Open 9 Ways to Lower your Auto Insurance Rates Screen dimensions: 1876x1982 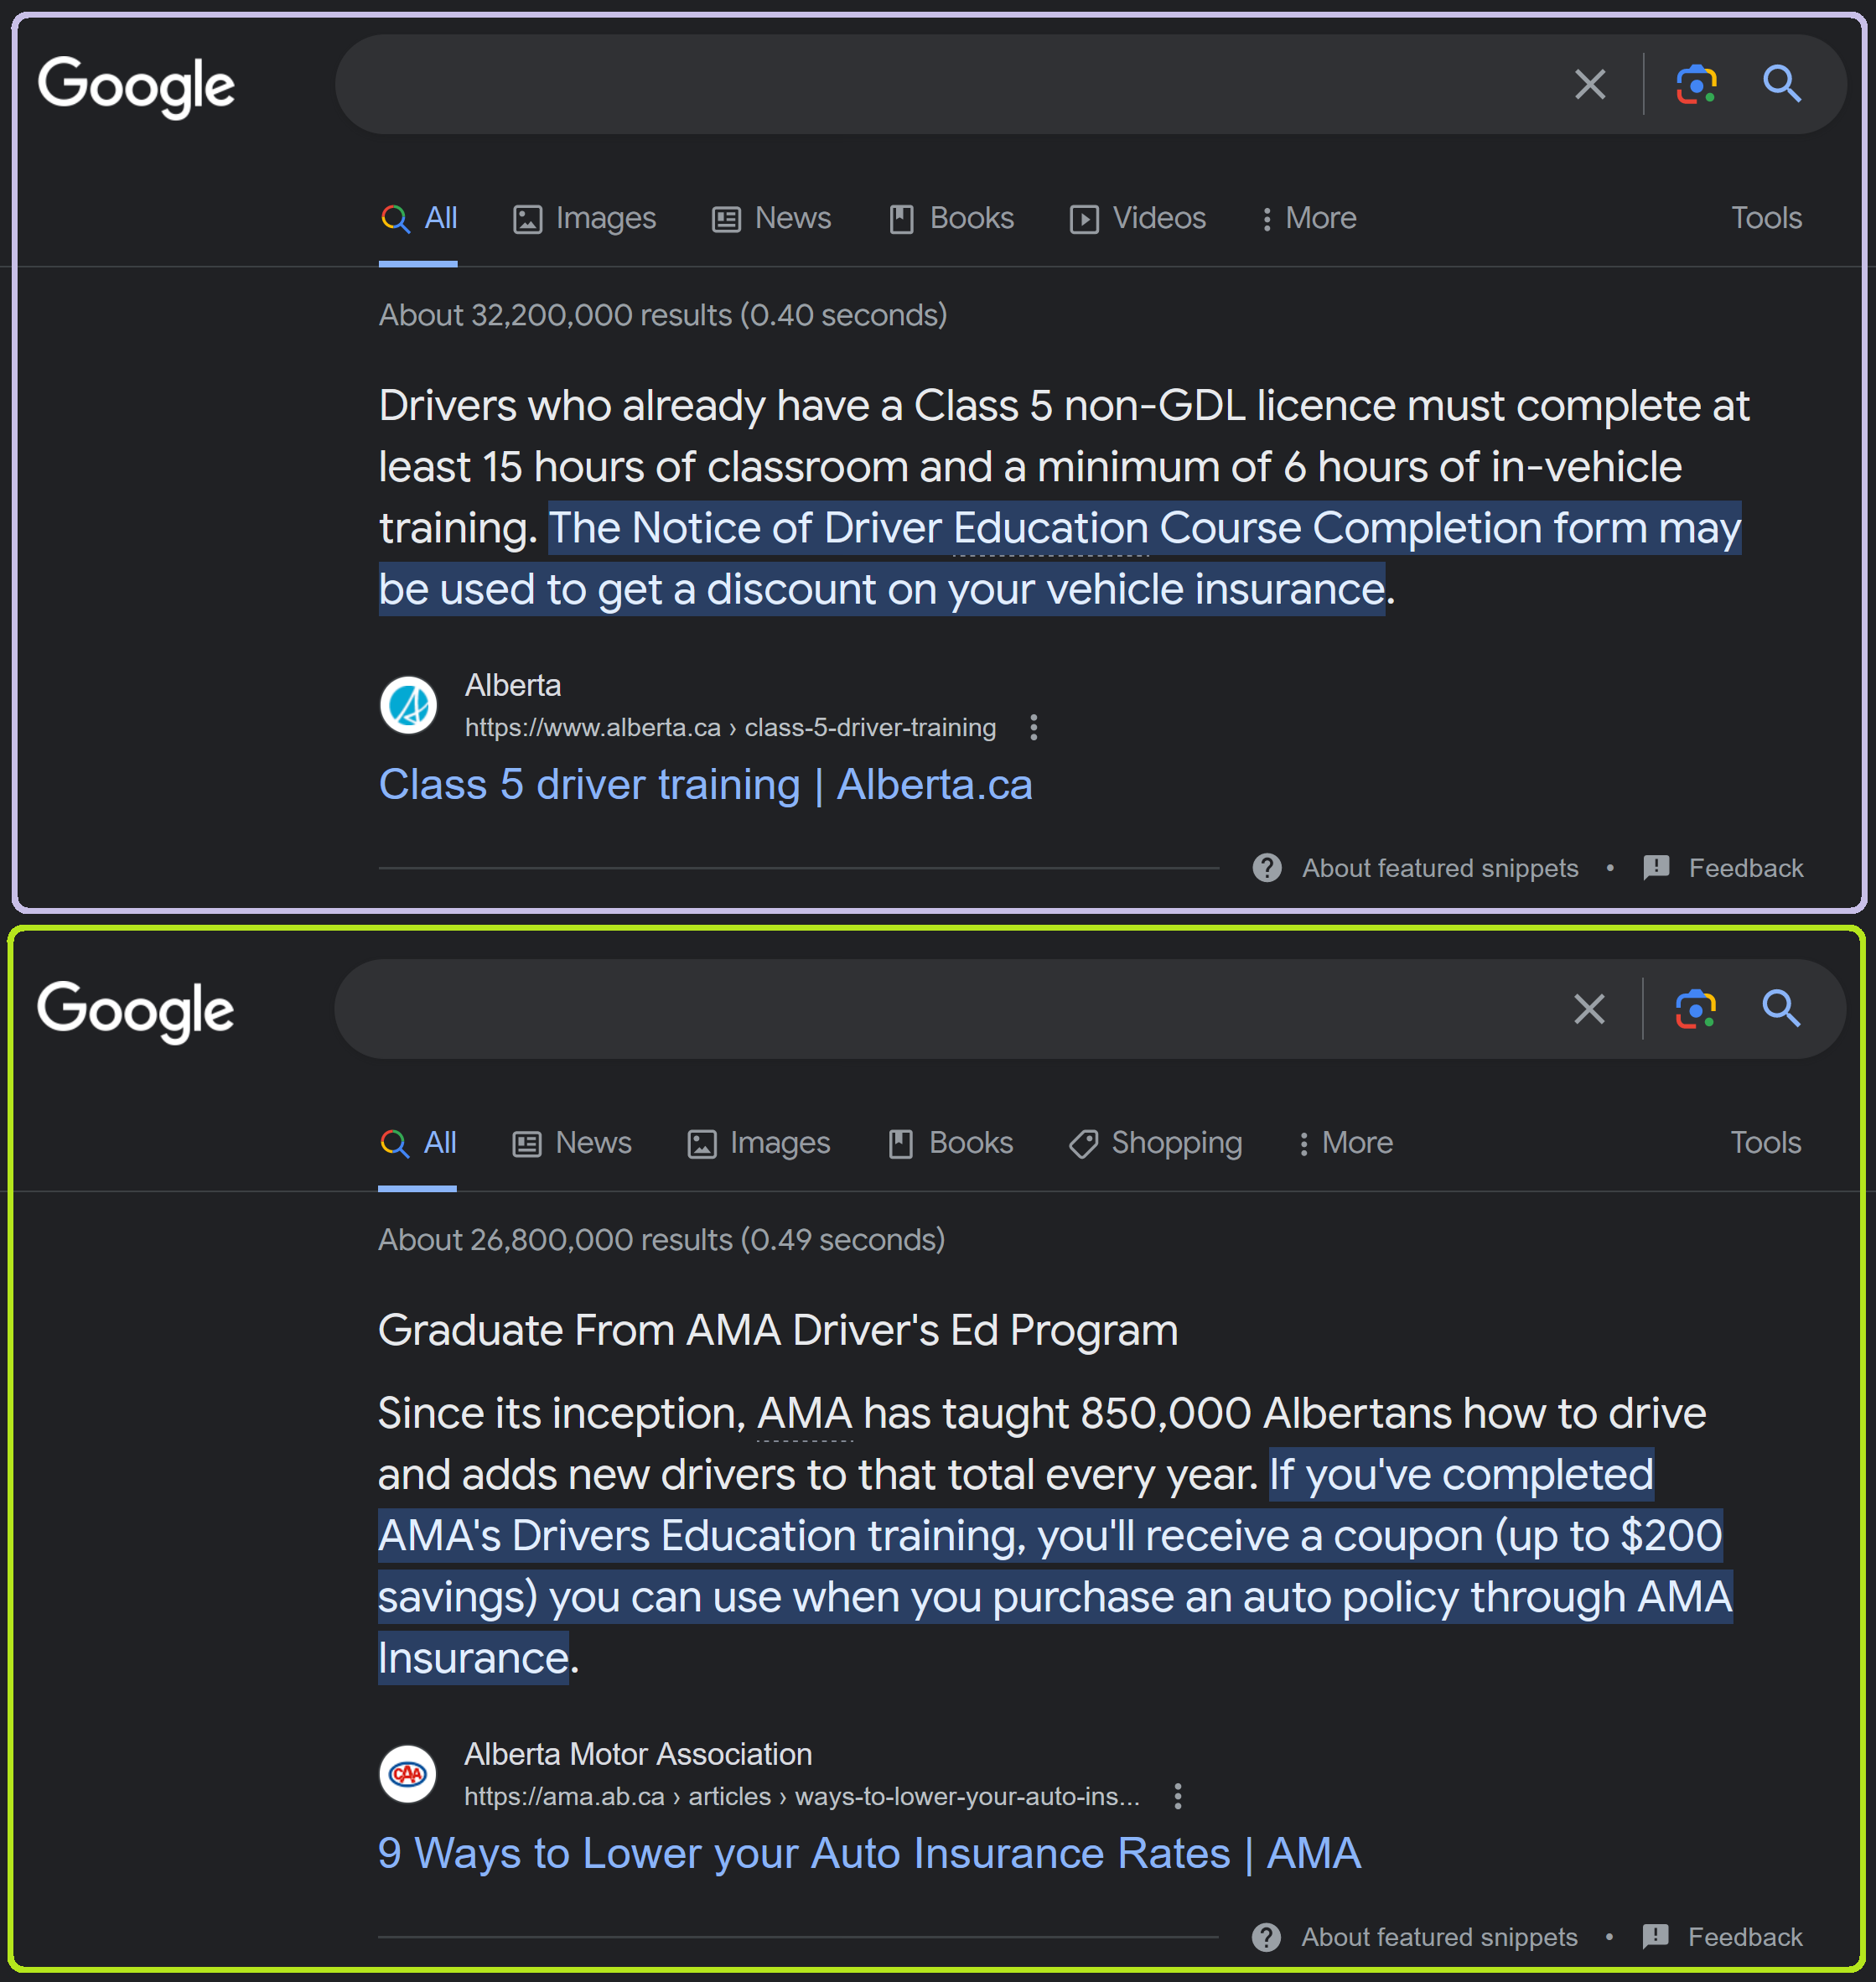[869, 1853]
